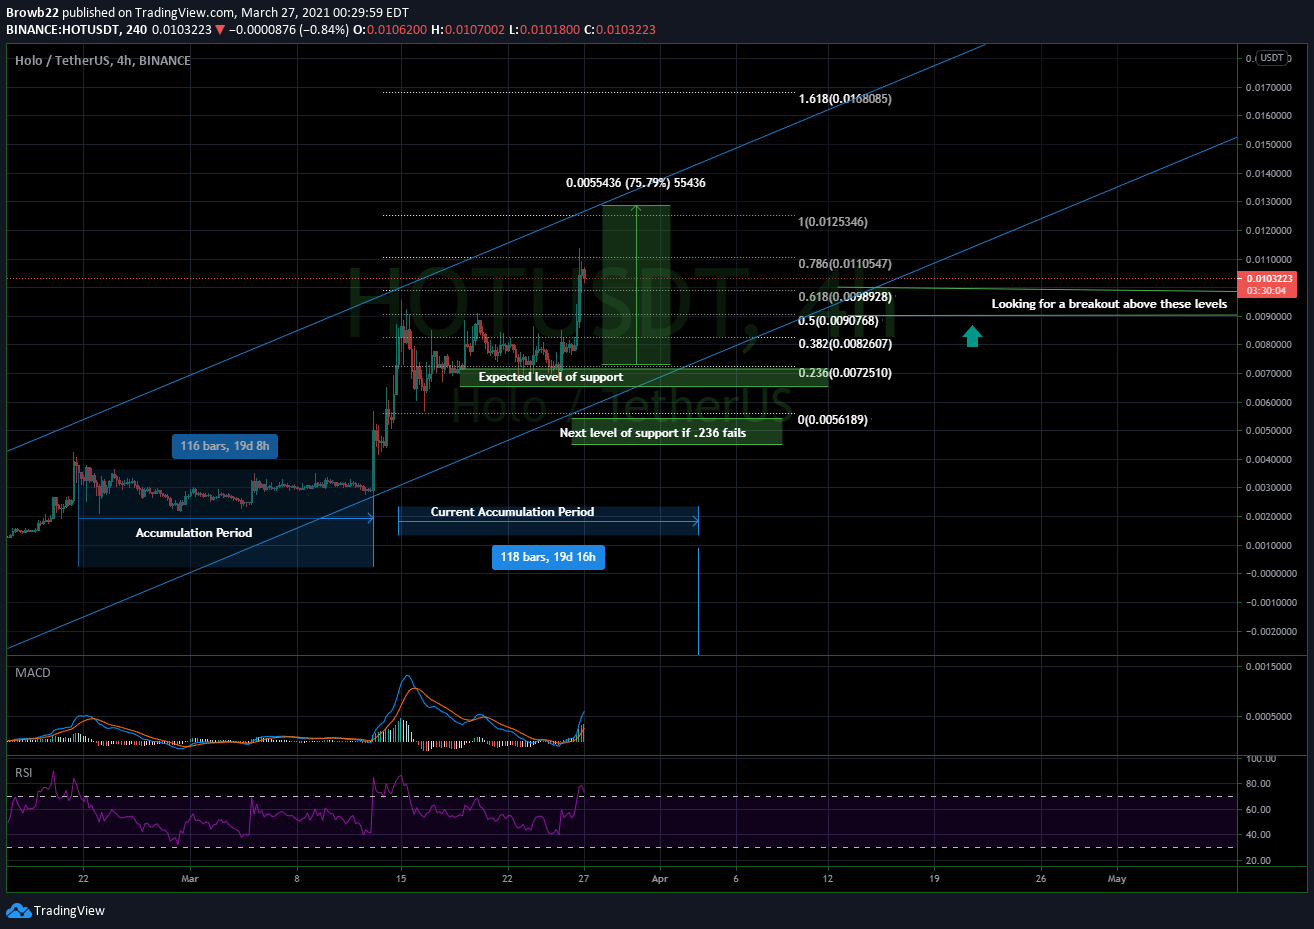Click 'Next level of support if .236 fails' text
The height and width of the screenshot is (929, 1314).
652,433
